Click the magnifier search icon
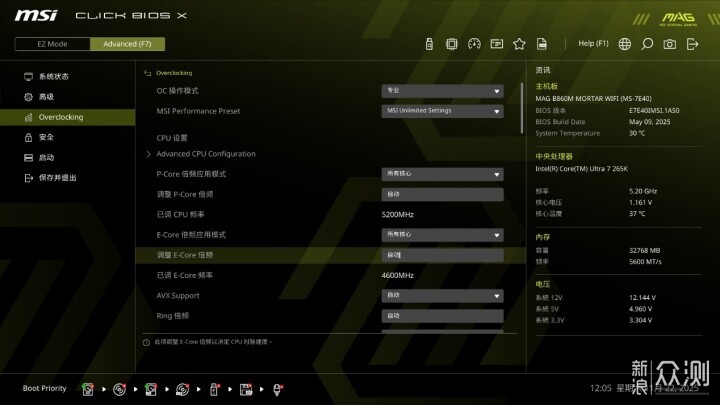Screen dimensions: 720x405 [647, 44]
